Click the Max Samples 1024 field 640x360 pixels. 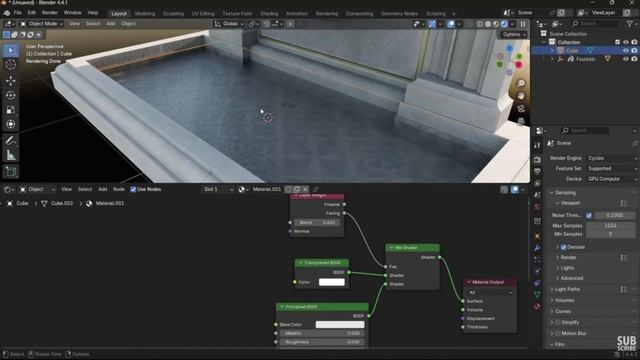click(x=611, y=226)
